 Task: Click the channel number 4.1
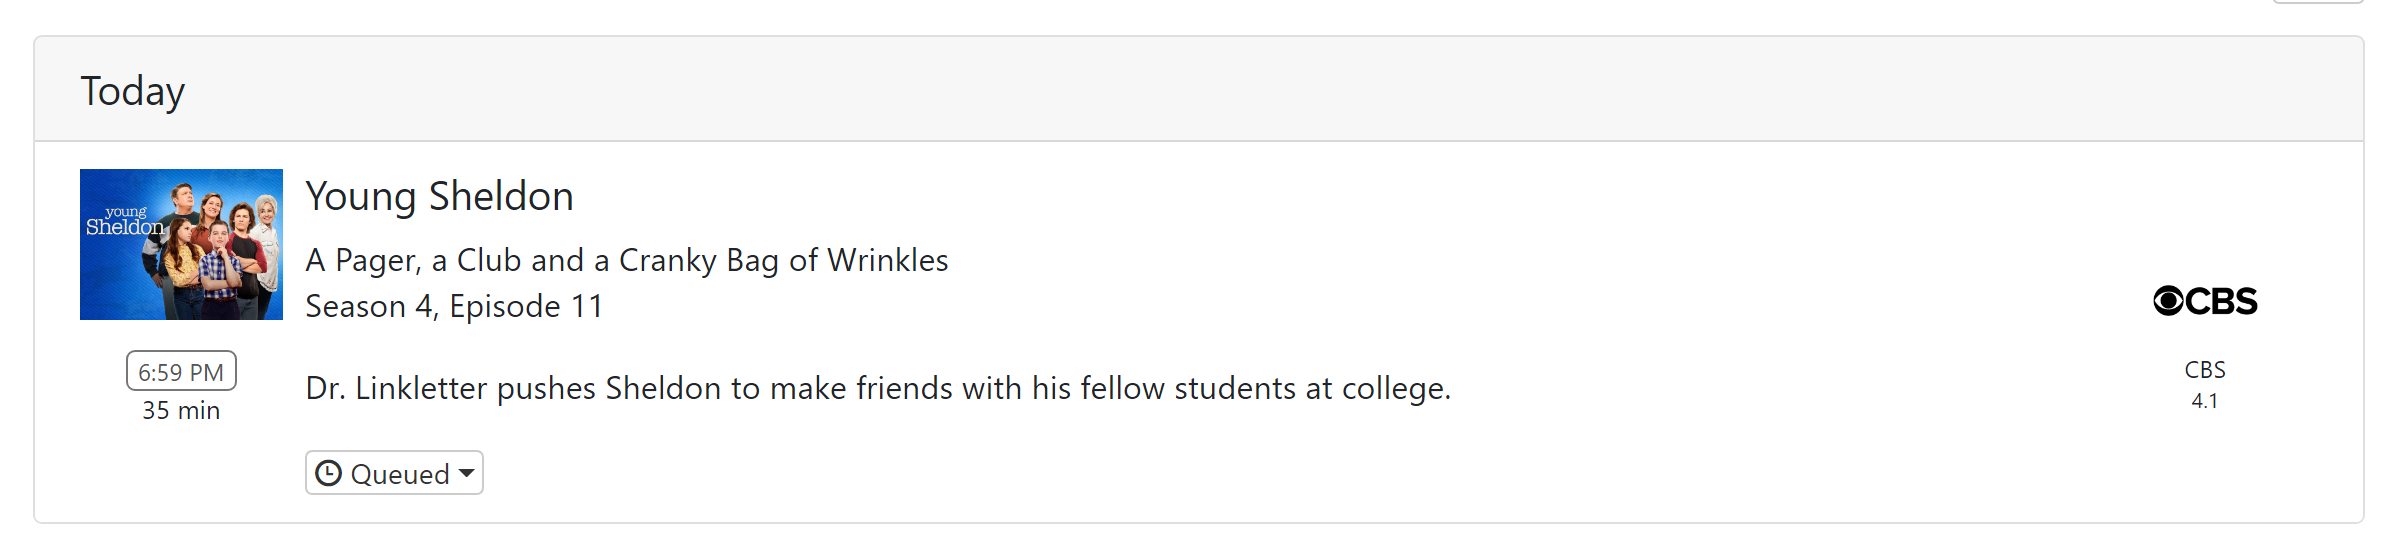[2204, 401]
